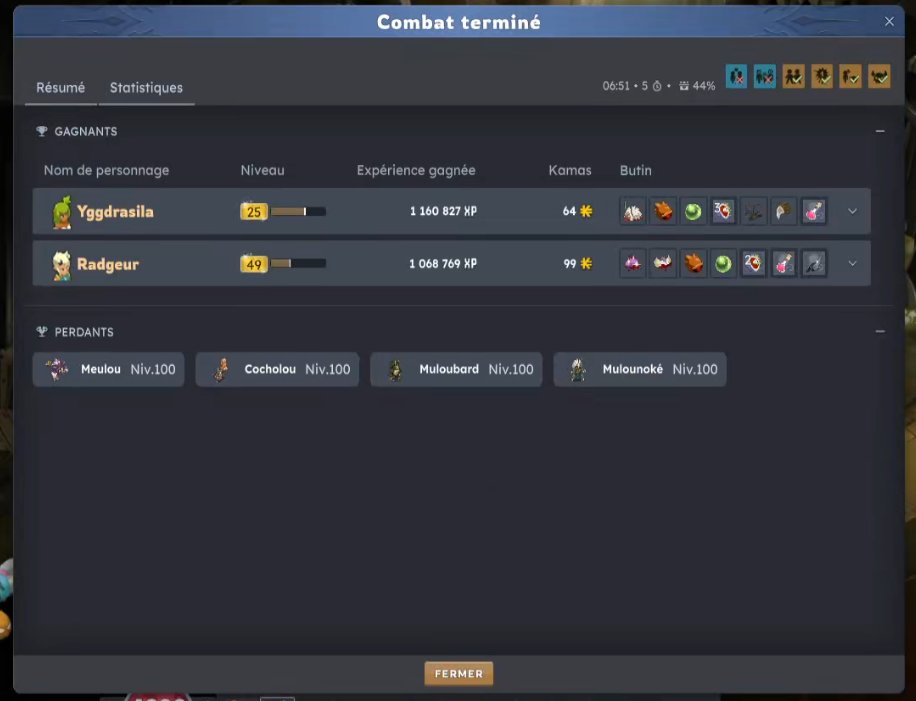Click the 1 160 827 XP value
Image resolution: width=916 pixels, height=701 pixels.
(443, 211)
